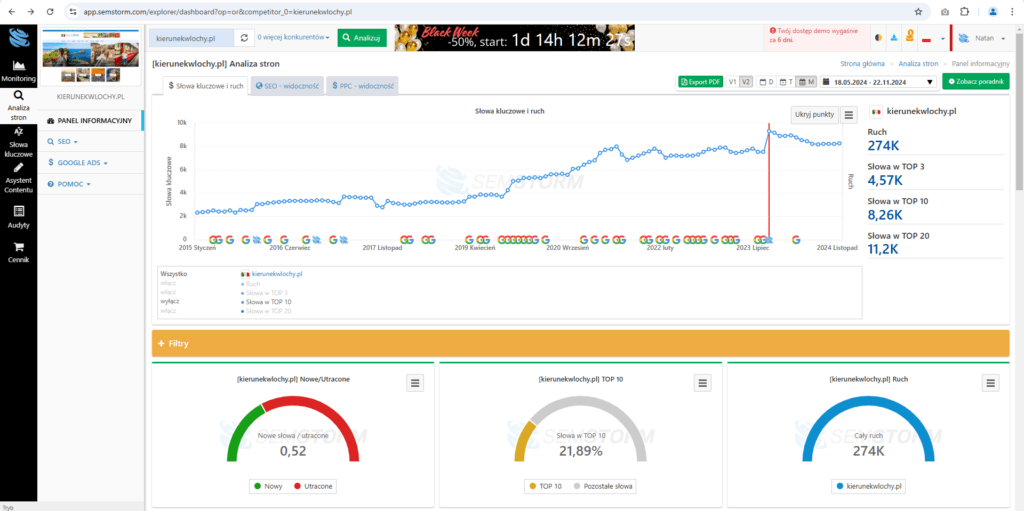Enable the Ruch series in chart legend

(x=251, y=284)
